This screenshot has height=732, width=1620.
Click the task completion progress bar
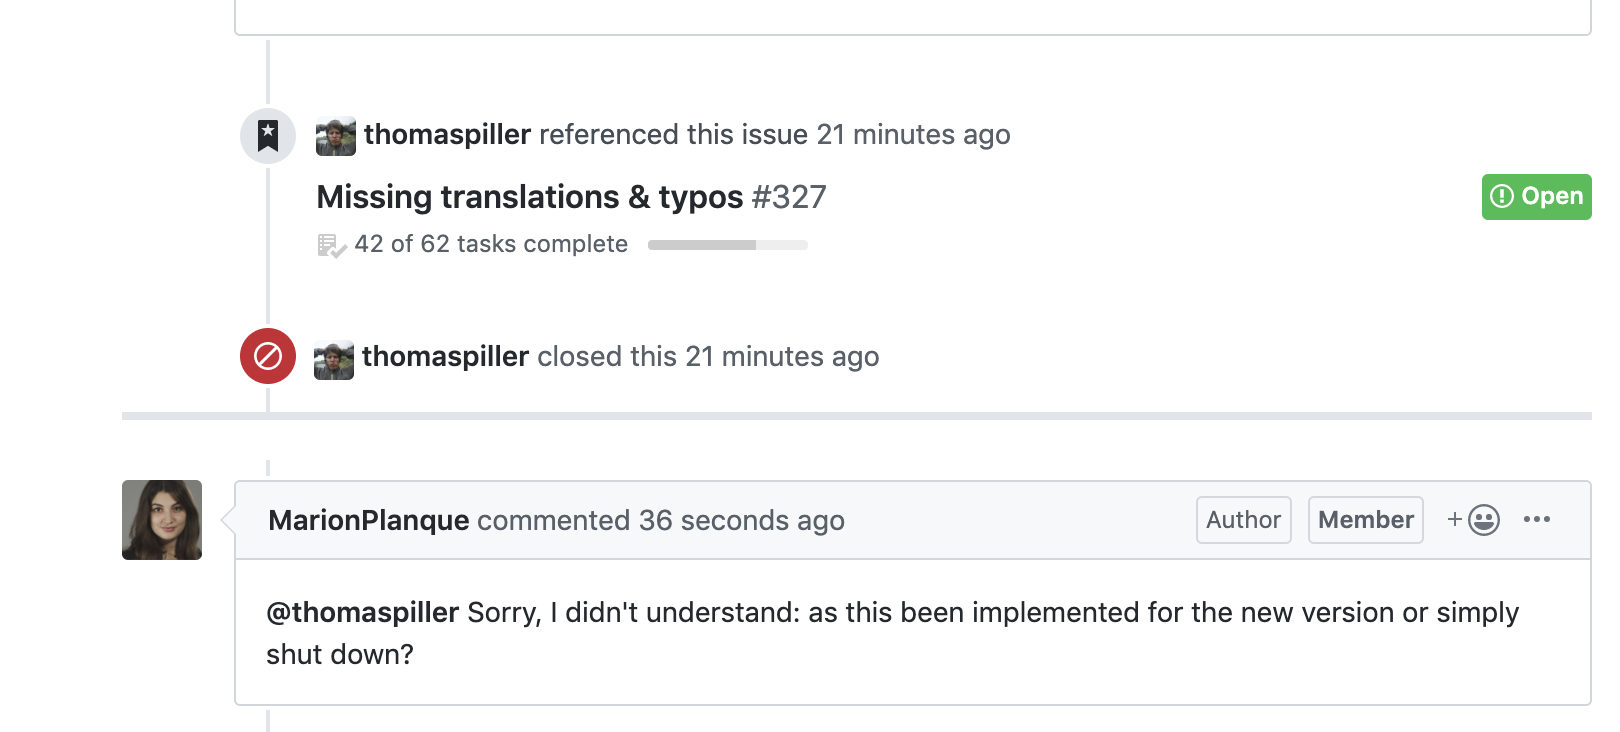(x=727, y=243)
